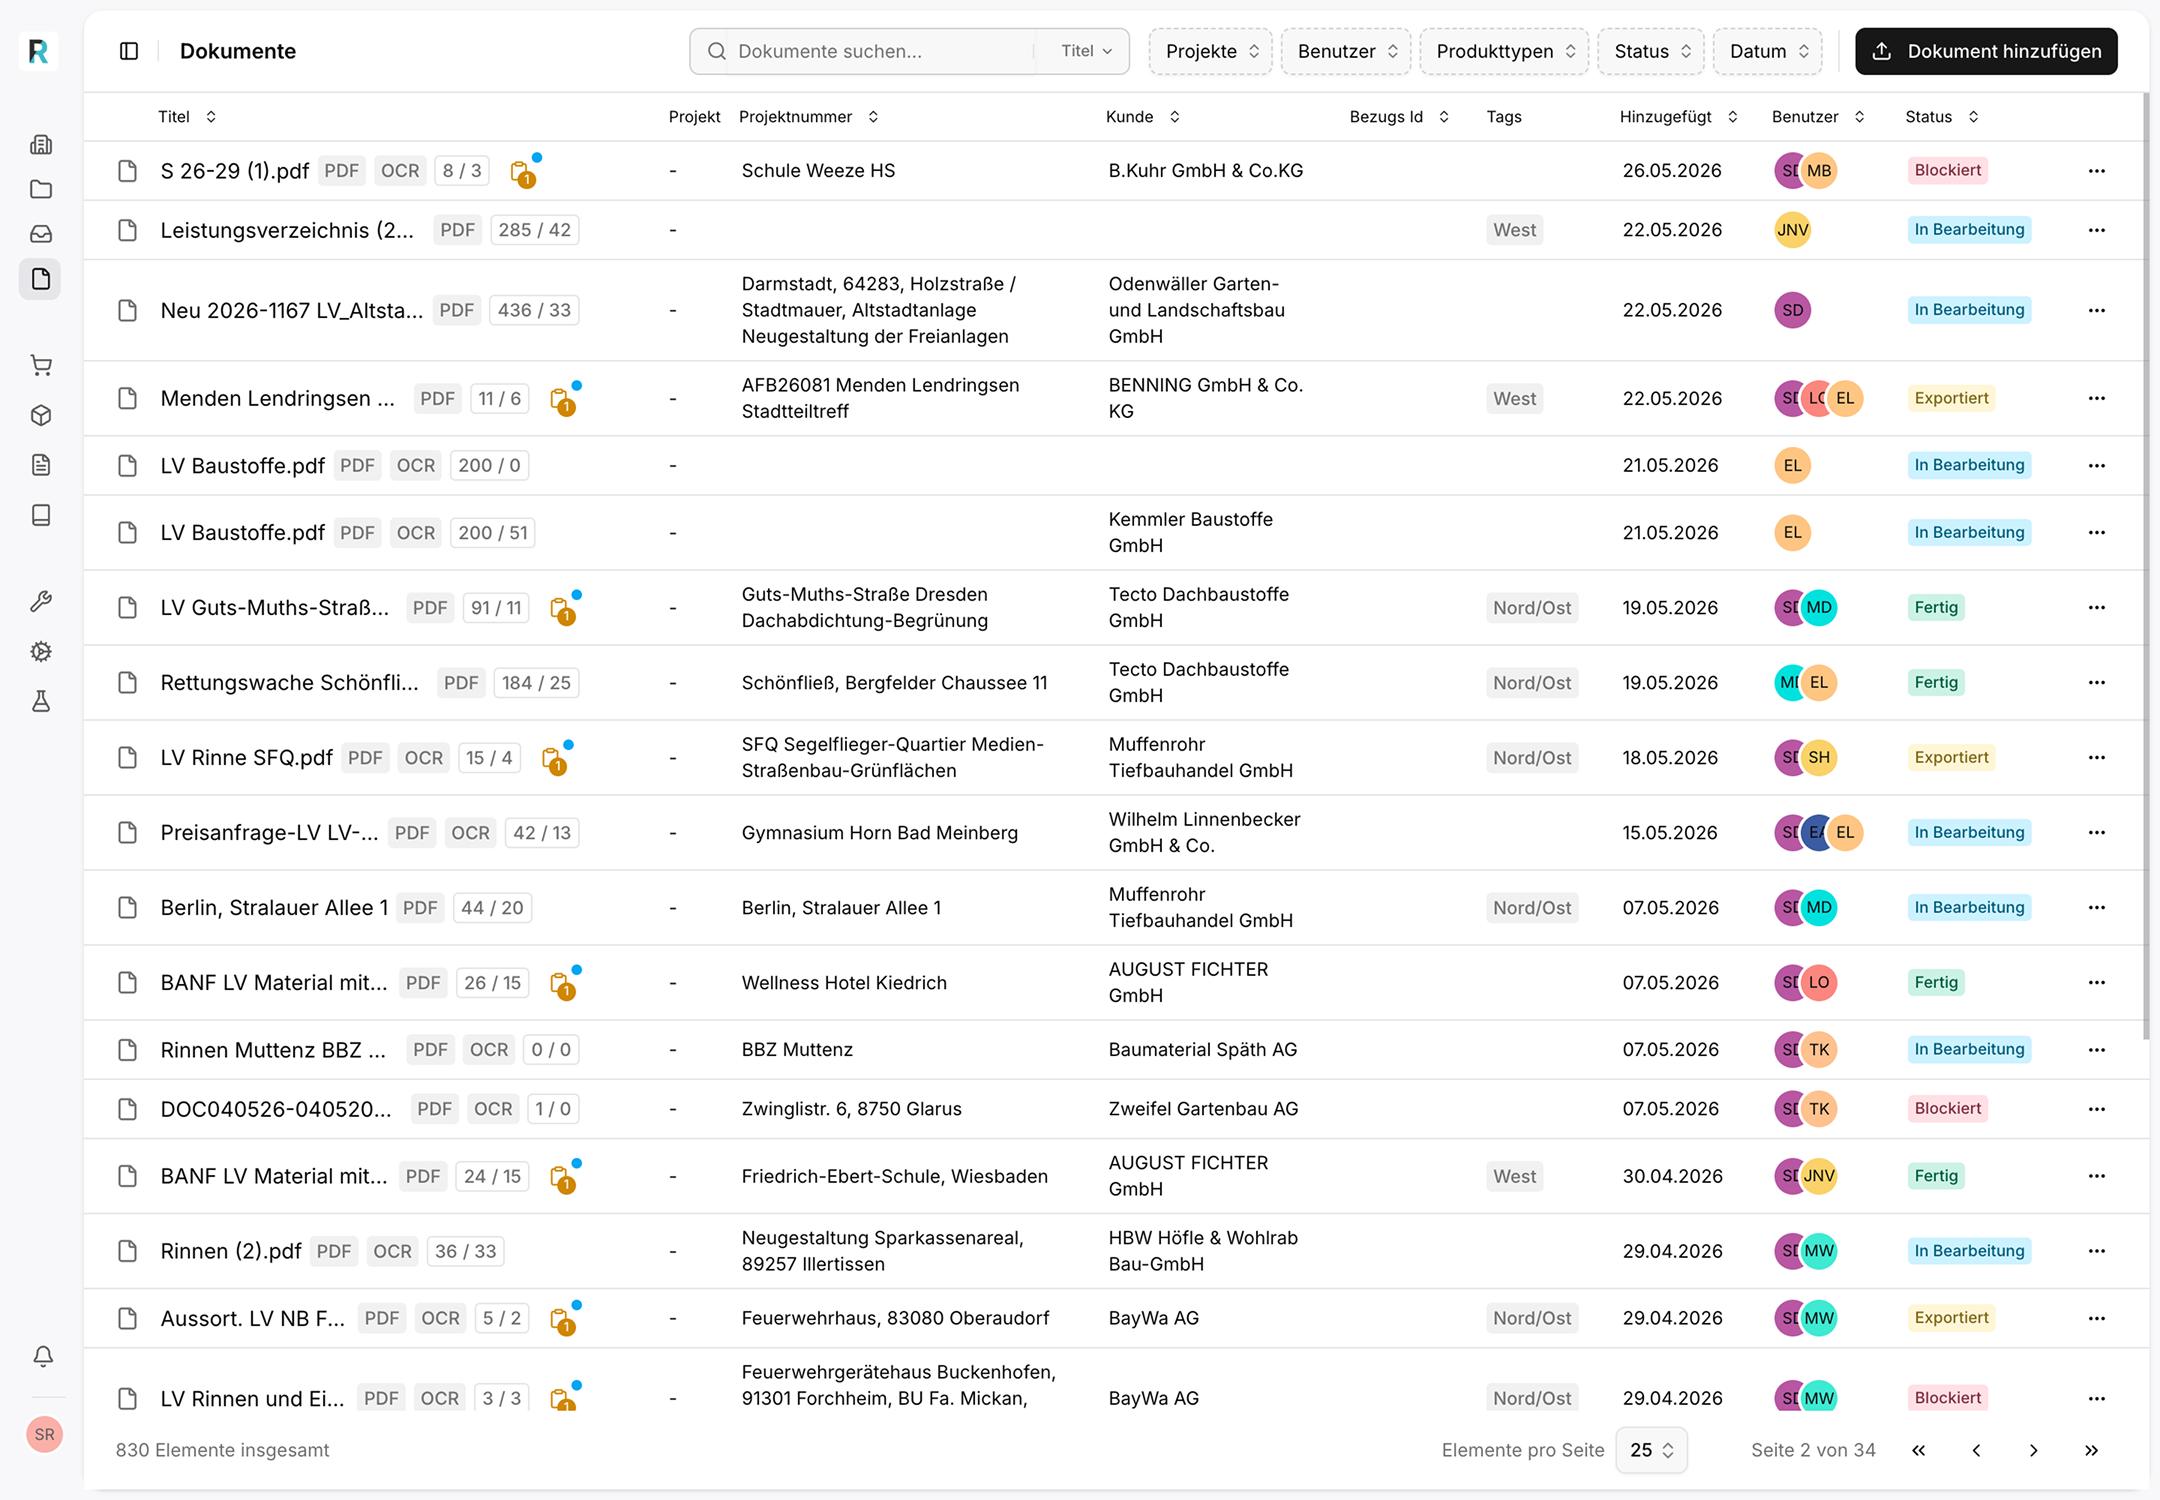Open the LV Guts-Muths-Straß... document

pos(274,608)
